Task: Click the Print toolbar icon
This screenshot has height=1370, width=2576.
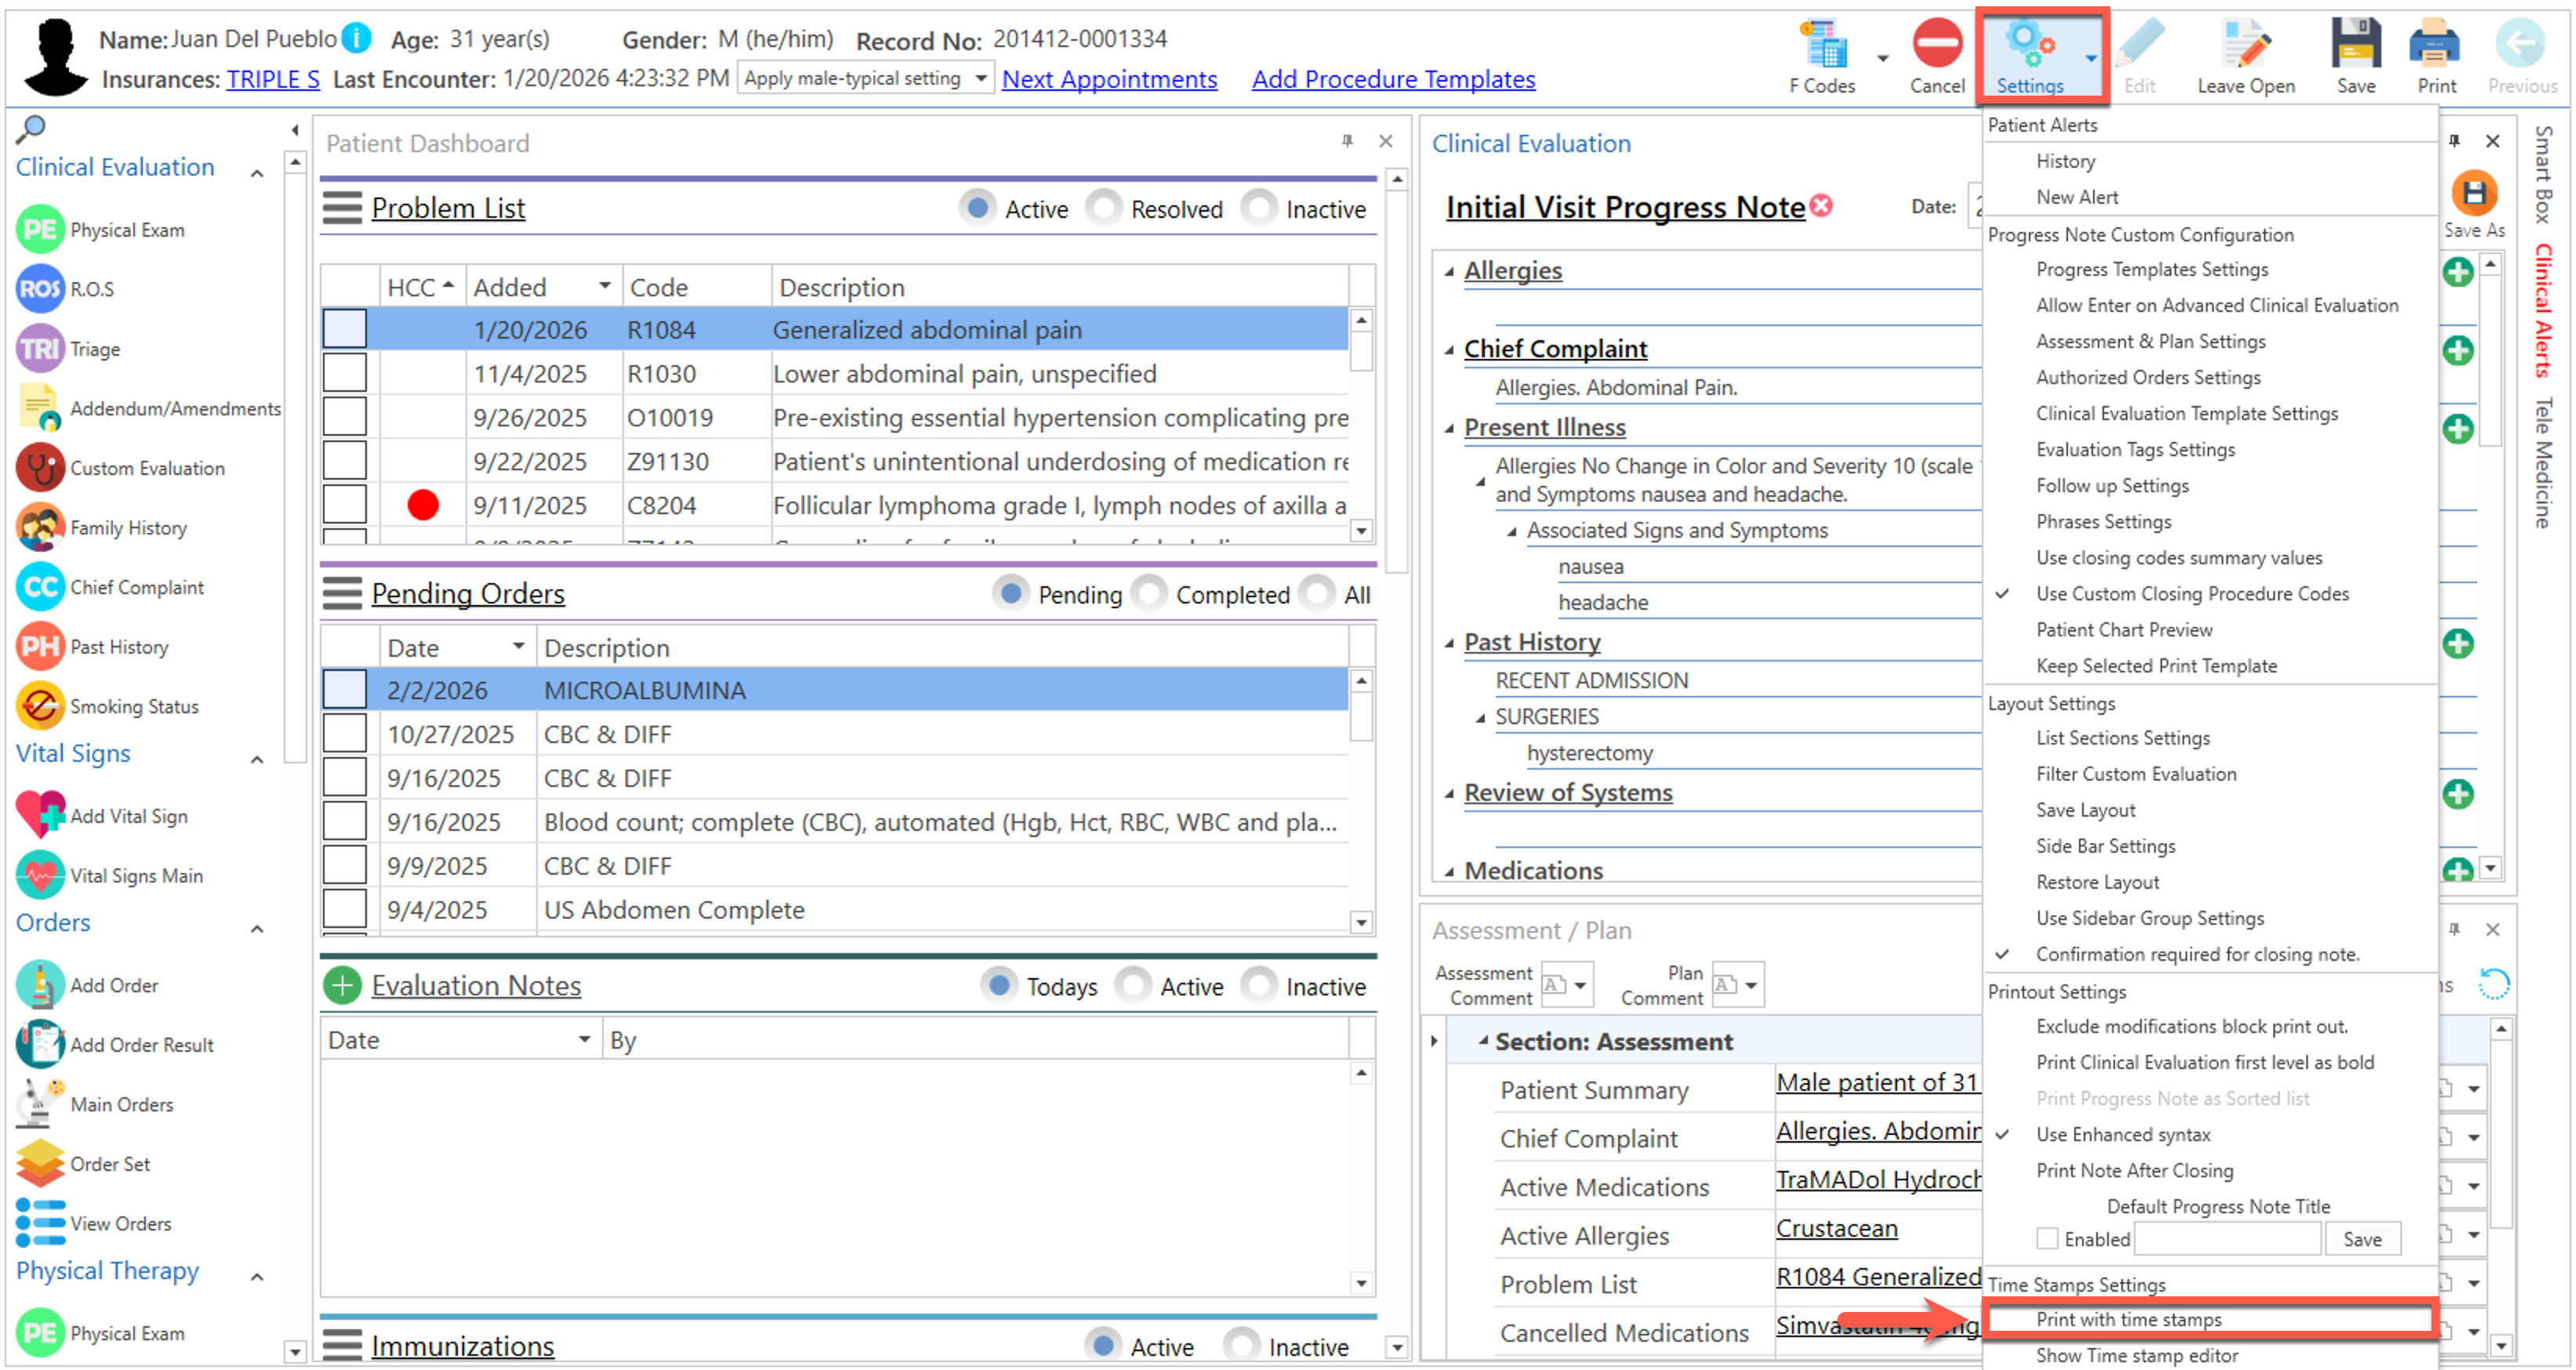Action: [x=2435, y=45]
